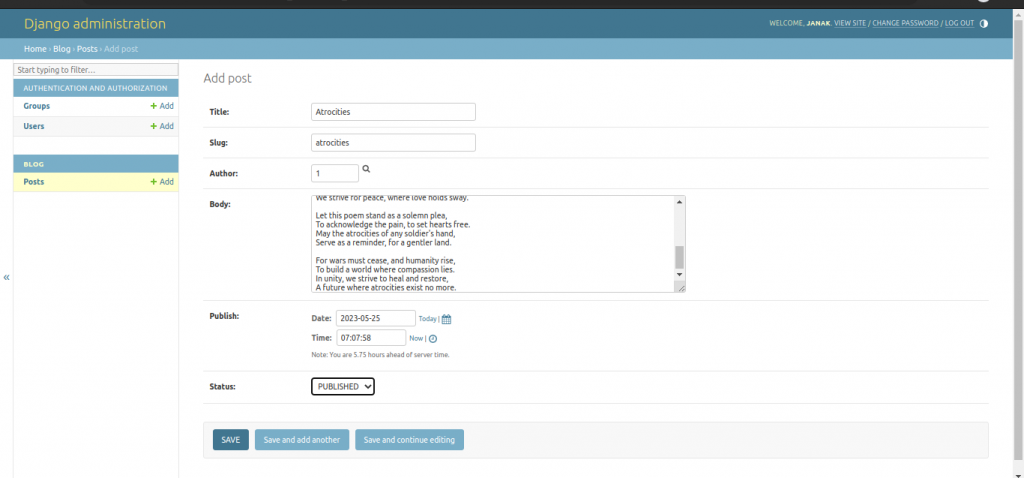Click the Time field showing 07:07:58
1024x478 pixels.
(x=371, y=338)
